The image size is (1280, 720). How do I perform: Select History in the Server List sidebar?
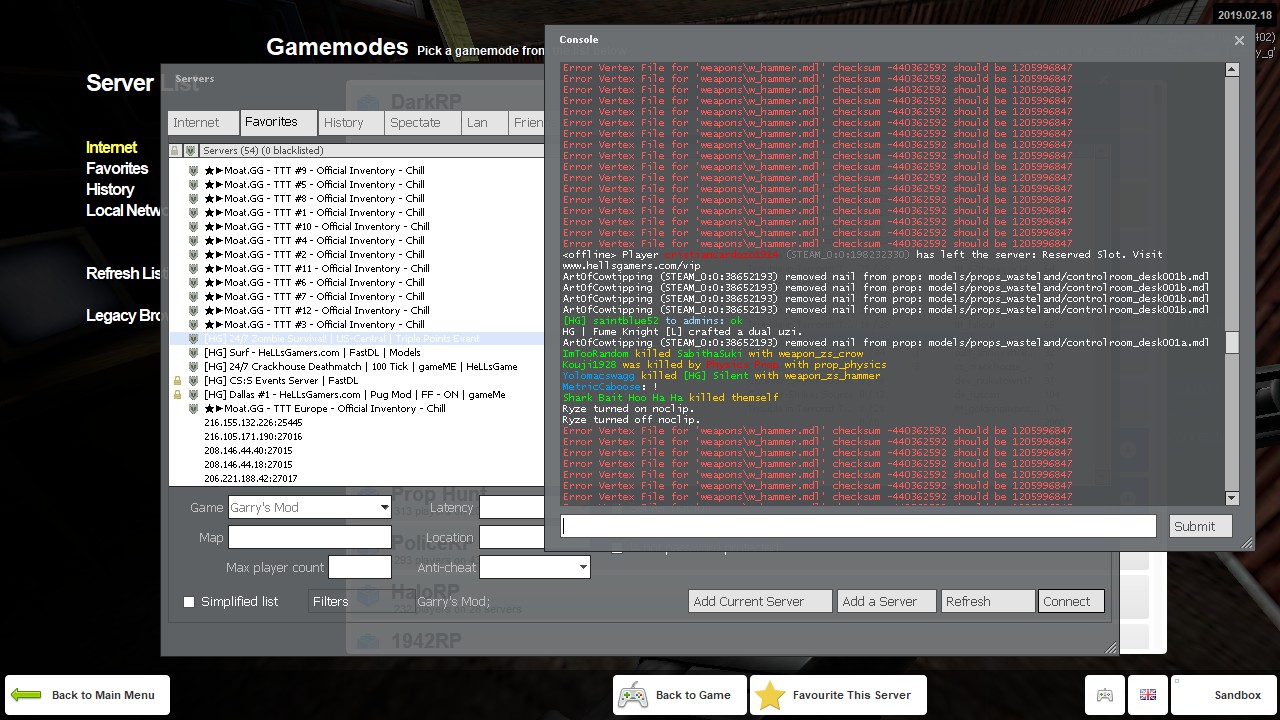click(110, 189)
